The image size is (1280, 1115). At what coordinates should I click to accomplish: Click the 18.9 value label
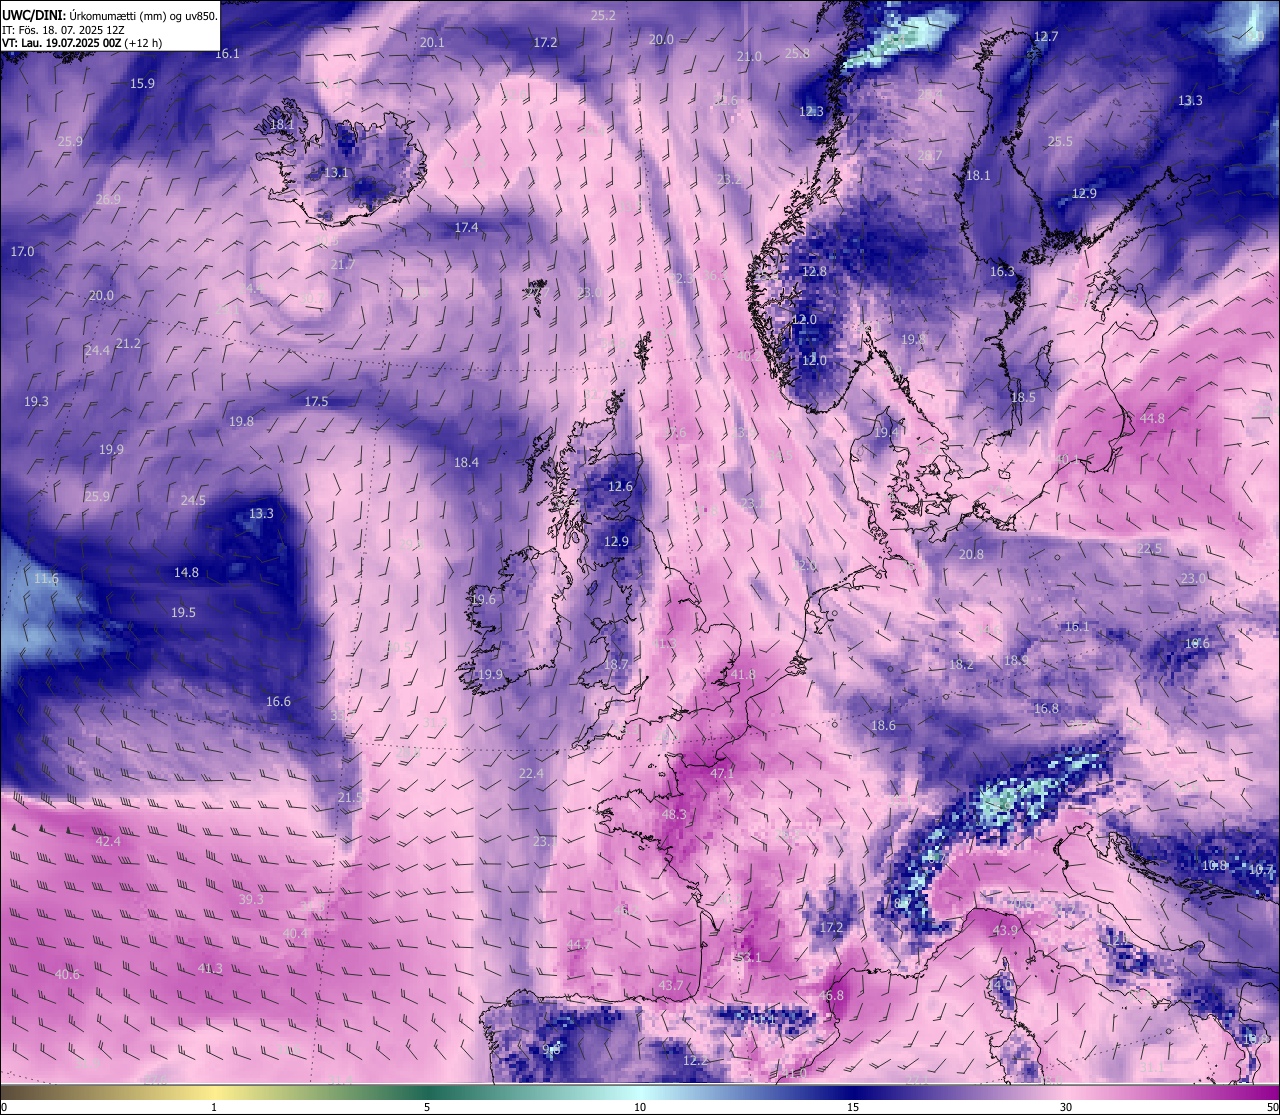tap(1015, 661)
